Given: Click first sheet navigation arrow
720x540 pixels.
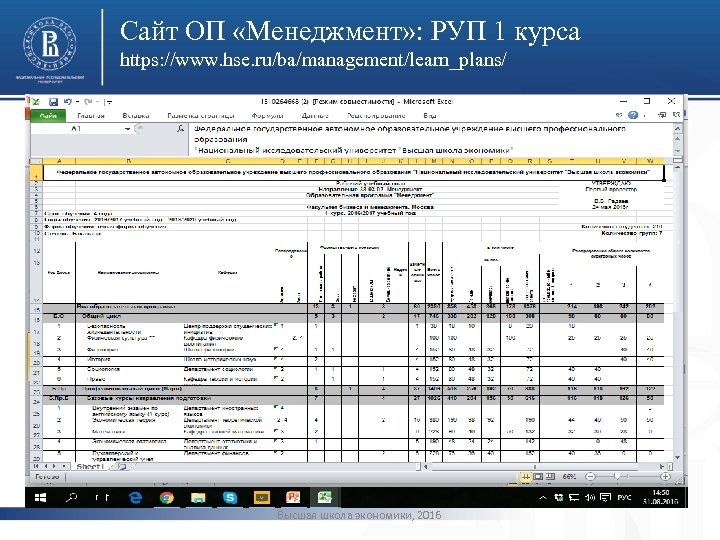Looking at the screenshot, I should (x=36, y=466).
